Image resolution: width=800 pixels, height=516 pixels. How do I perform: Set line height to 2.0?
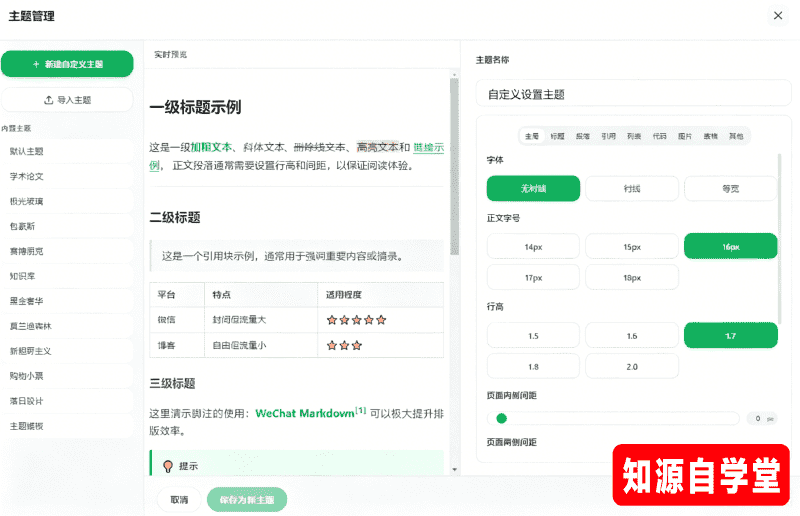click(x=632, y=367)
